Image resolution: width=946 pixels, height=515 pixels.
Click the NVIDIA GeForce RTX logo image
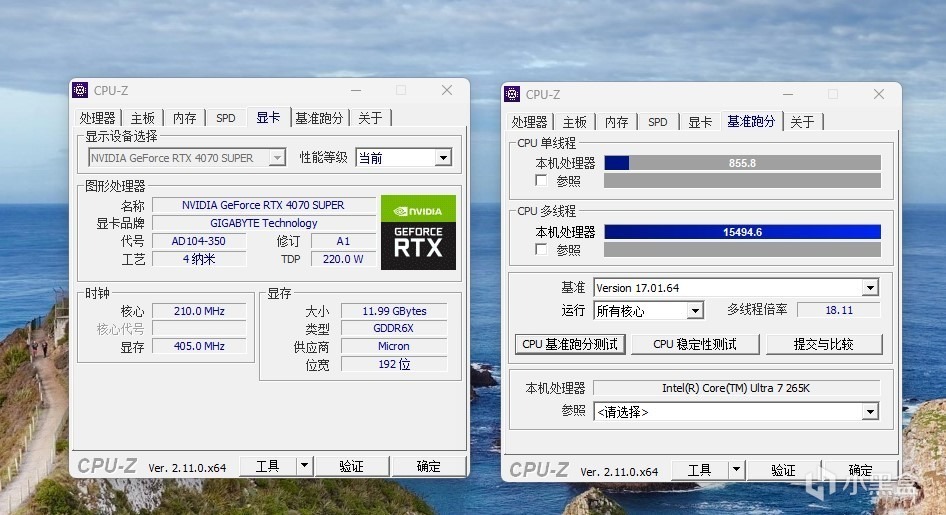pyautogui.click(x=418, y=232)
